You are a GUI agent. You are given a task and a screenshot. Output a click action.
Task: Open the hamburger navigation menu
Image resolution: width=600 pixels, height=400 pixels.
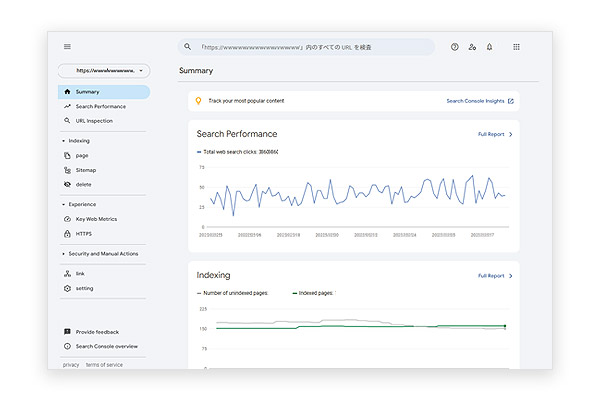click(x=67, y=46)
